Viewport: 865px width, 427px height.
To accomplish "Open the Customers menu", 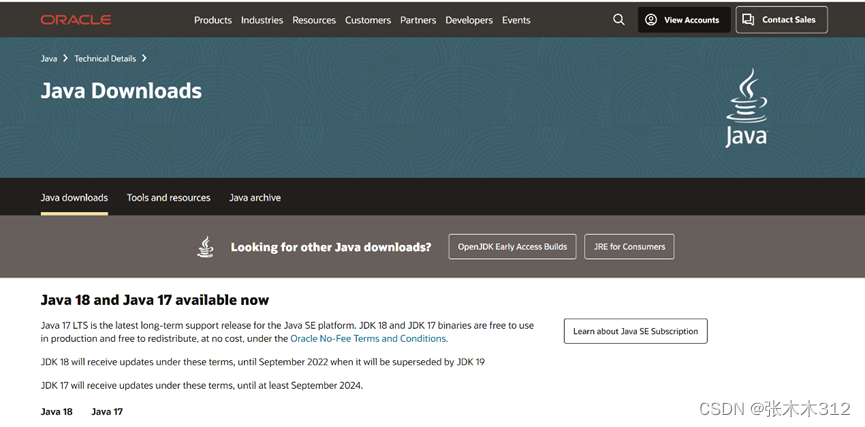I will [x=368, y=20].
